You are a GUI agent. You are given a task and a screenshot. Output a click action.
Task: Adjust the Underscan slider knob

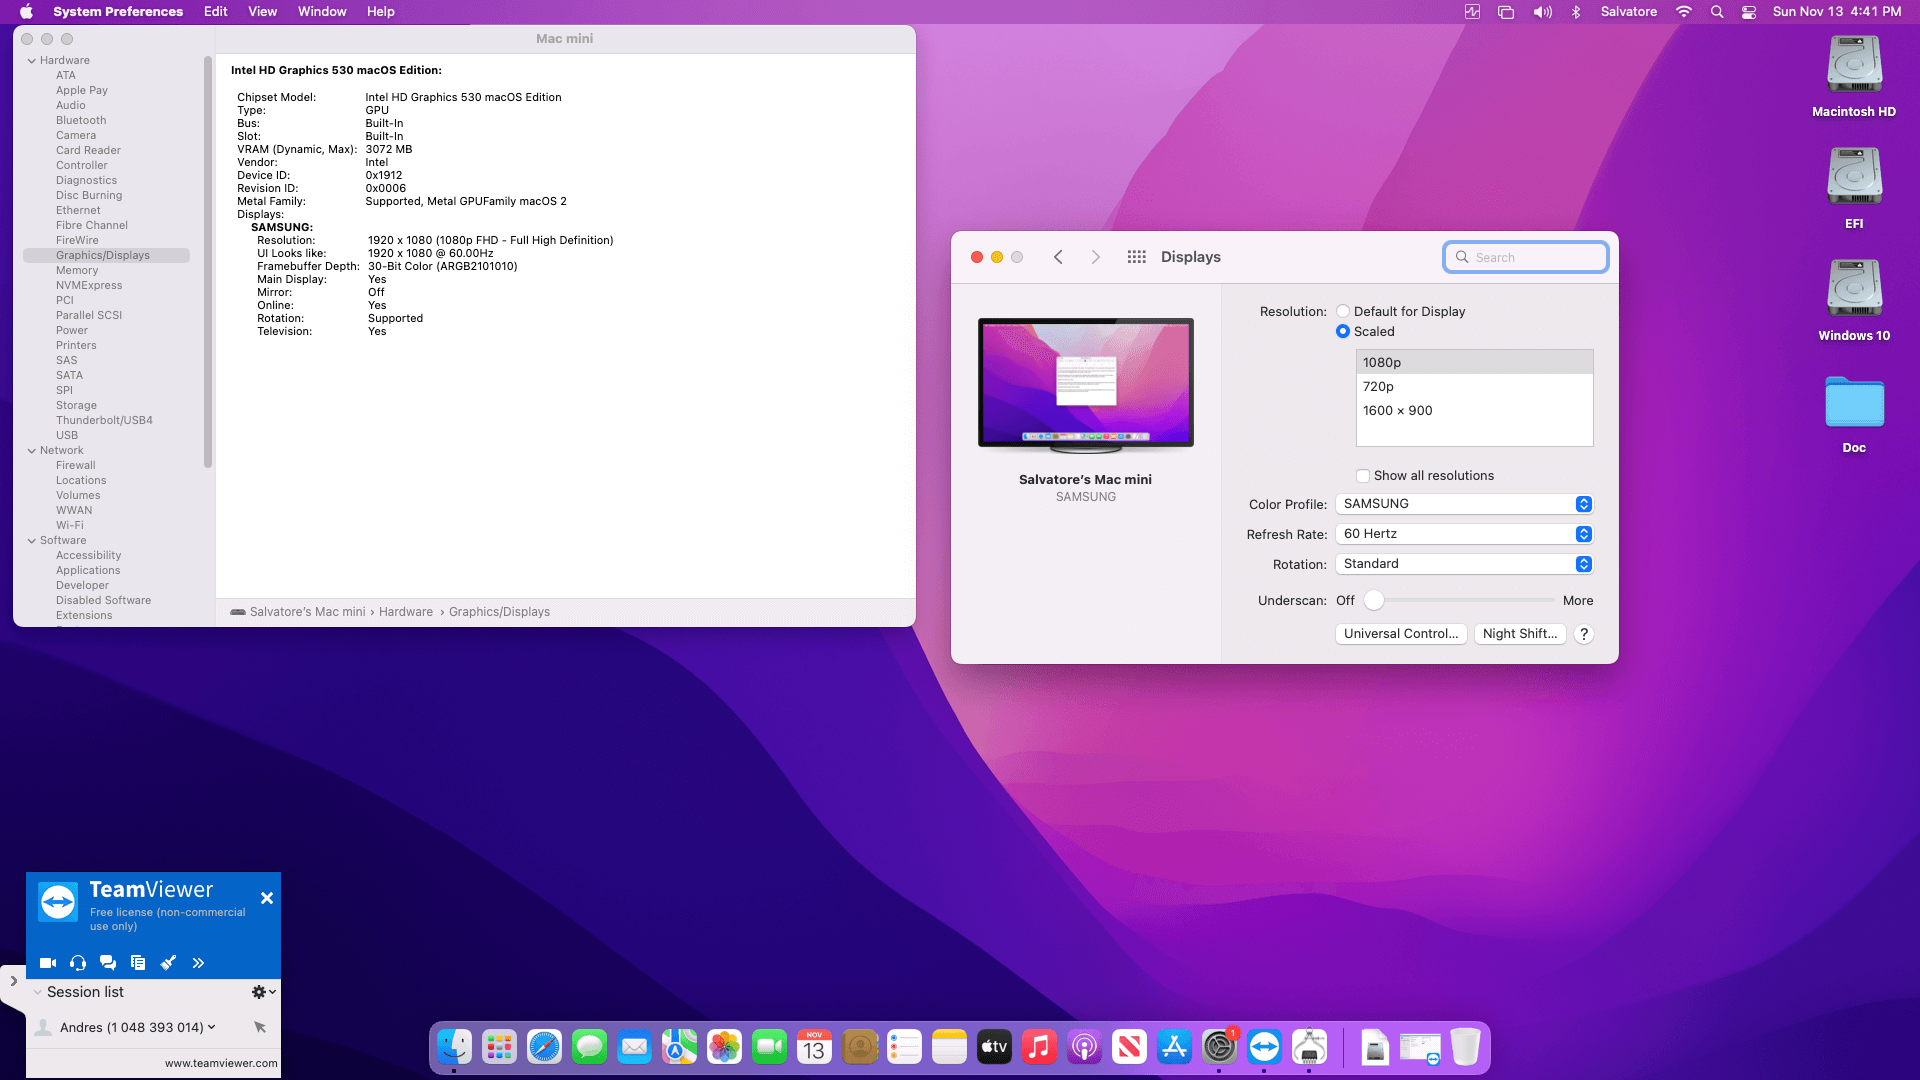click(x=1374, y=600)
